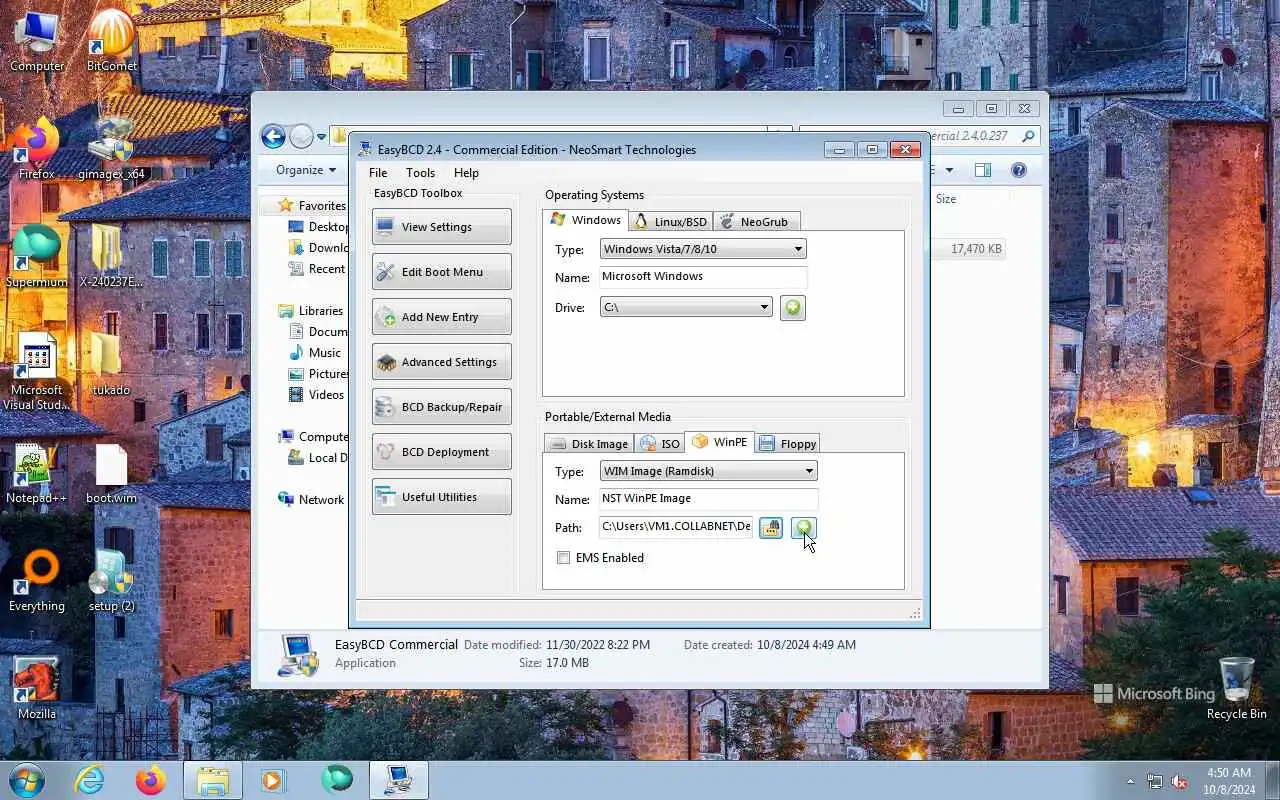Viewport: 1280px width, 800px height.
Task: Switch to the NeoGrub tab
Action: [755, 222]
